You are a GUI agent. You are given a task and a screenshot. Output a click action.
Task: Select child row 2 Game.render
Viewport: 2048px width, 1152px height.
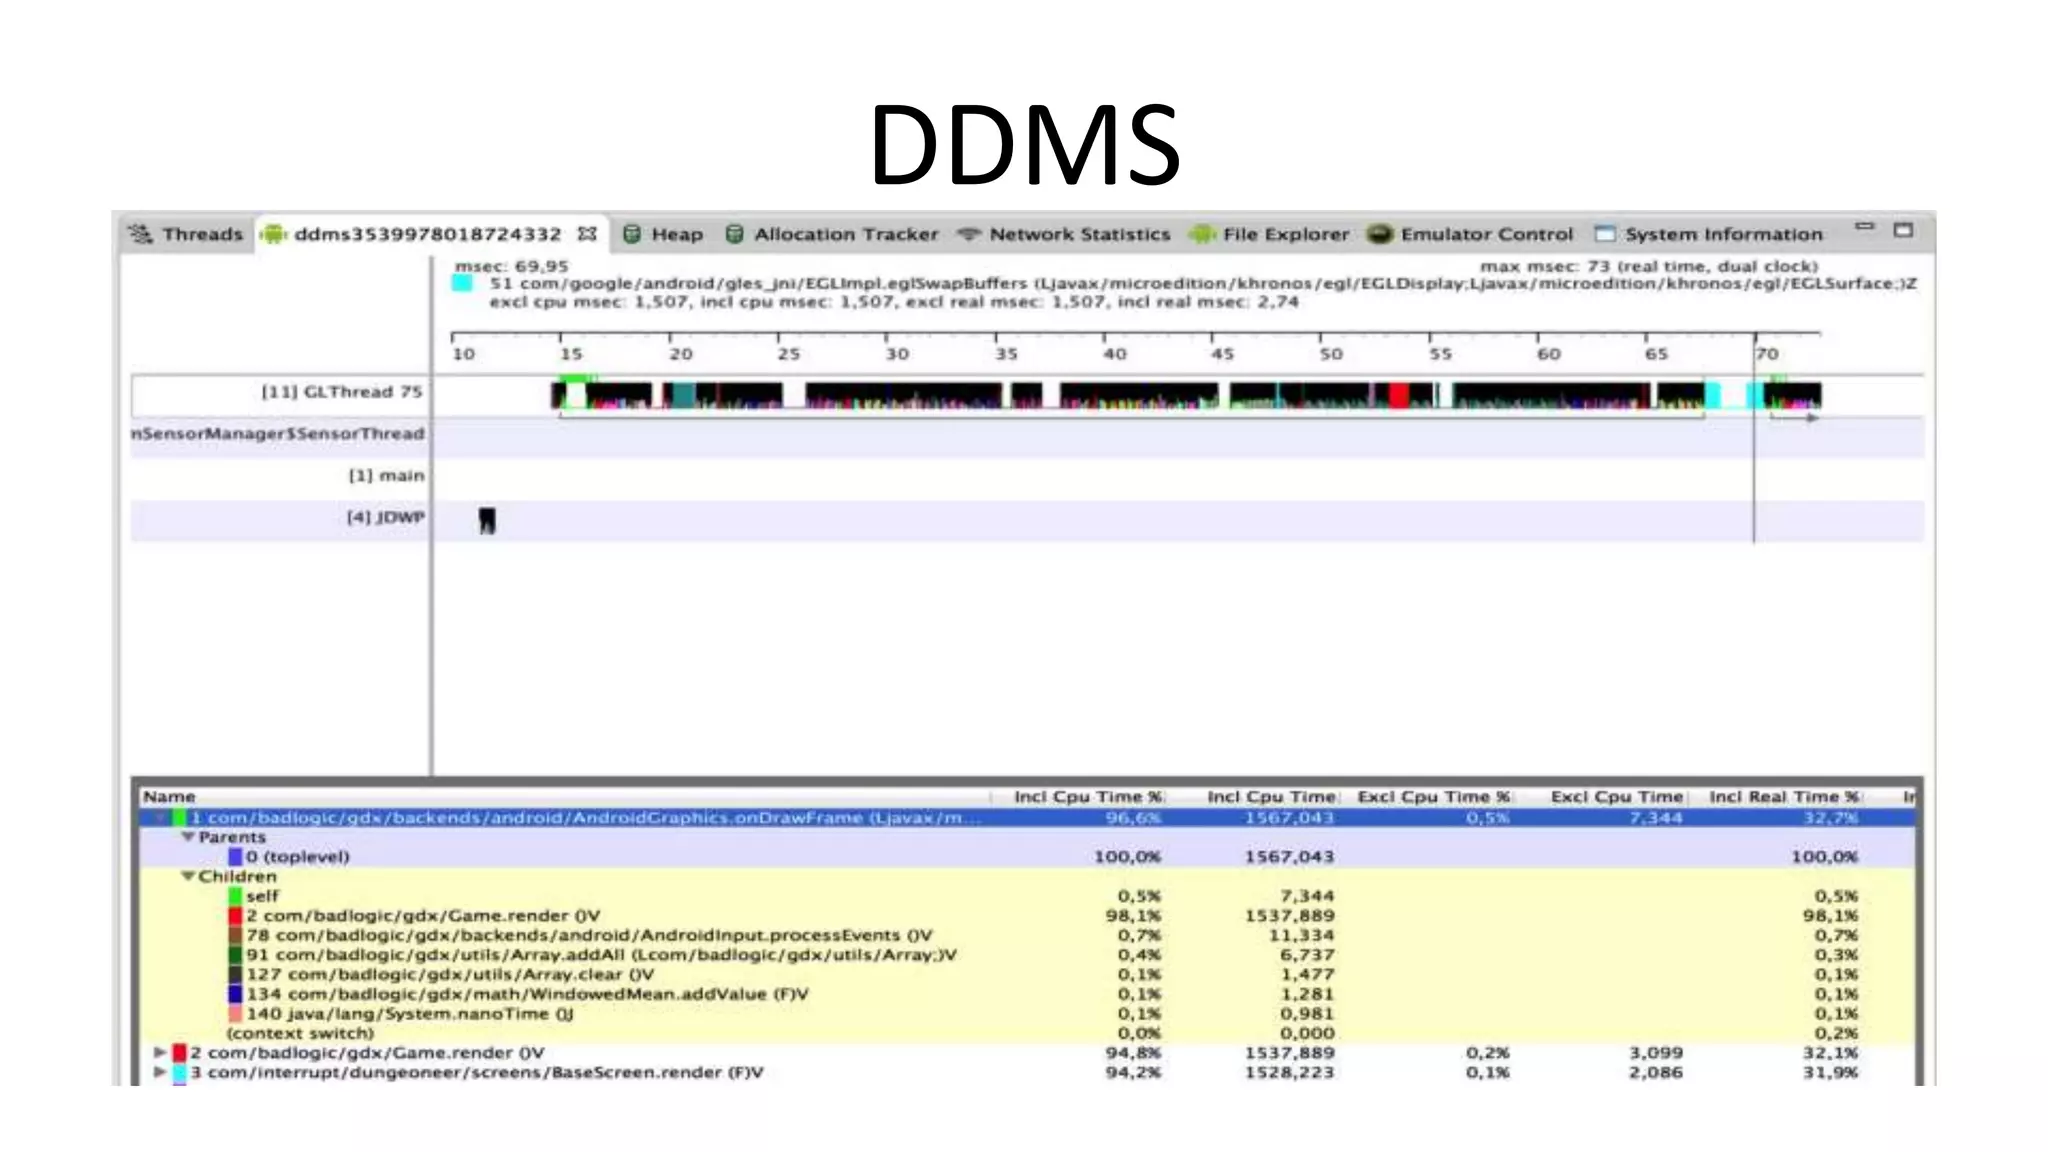[x=1027, y=916]
